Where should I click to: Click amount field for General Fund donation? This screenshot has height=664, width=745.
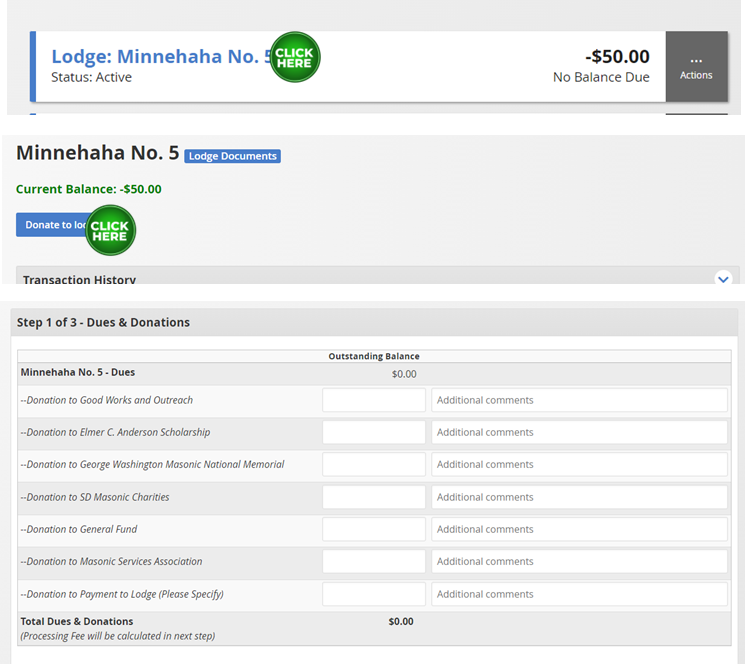[x=373, y=529]
